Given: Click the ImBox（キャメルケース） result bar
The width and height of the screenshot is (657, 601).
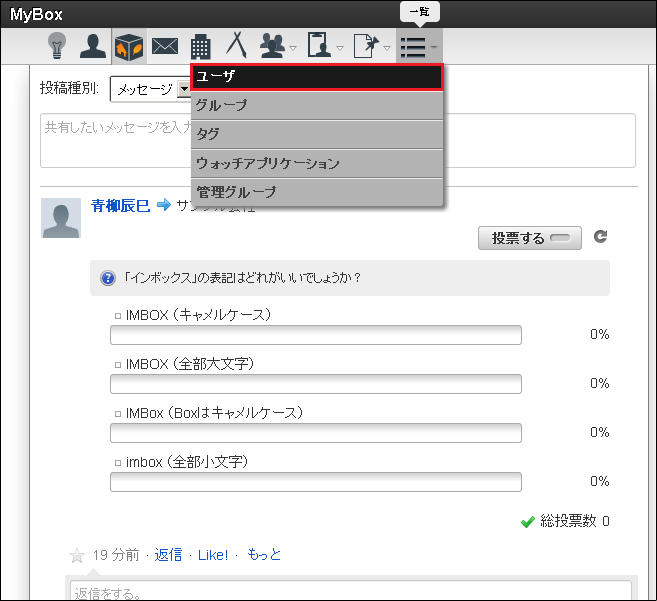Looking at the screenshot, I should 316,335.
